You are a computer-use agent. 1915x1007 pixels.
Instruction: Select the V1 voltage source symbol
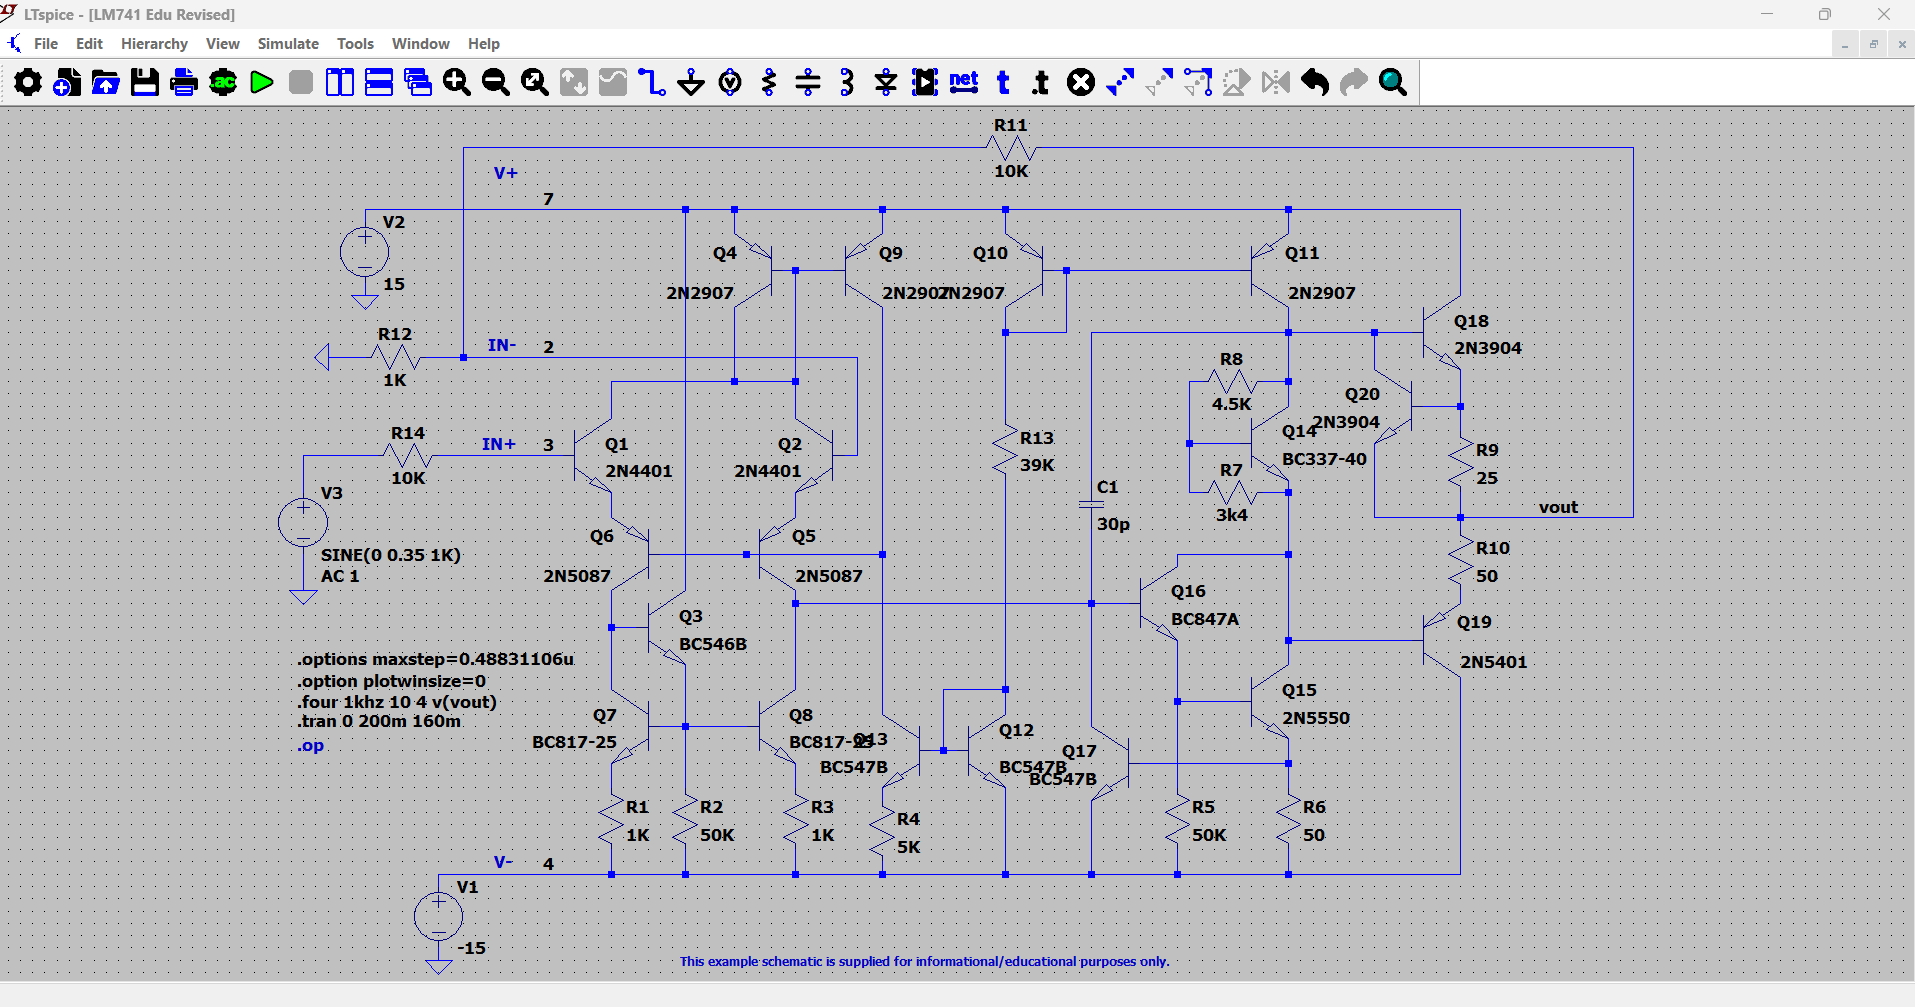click(x=438, y=916)
